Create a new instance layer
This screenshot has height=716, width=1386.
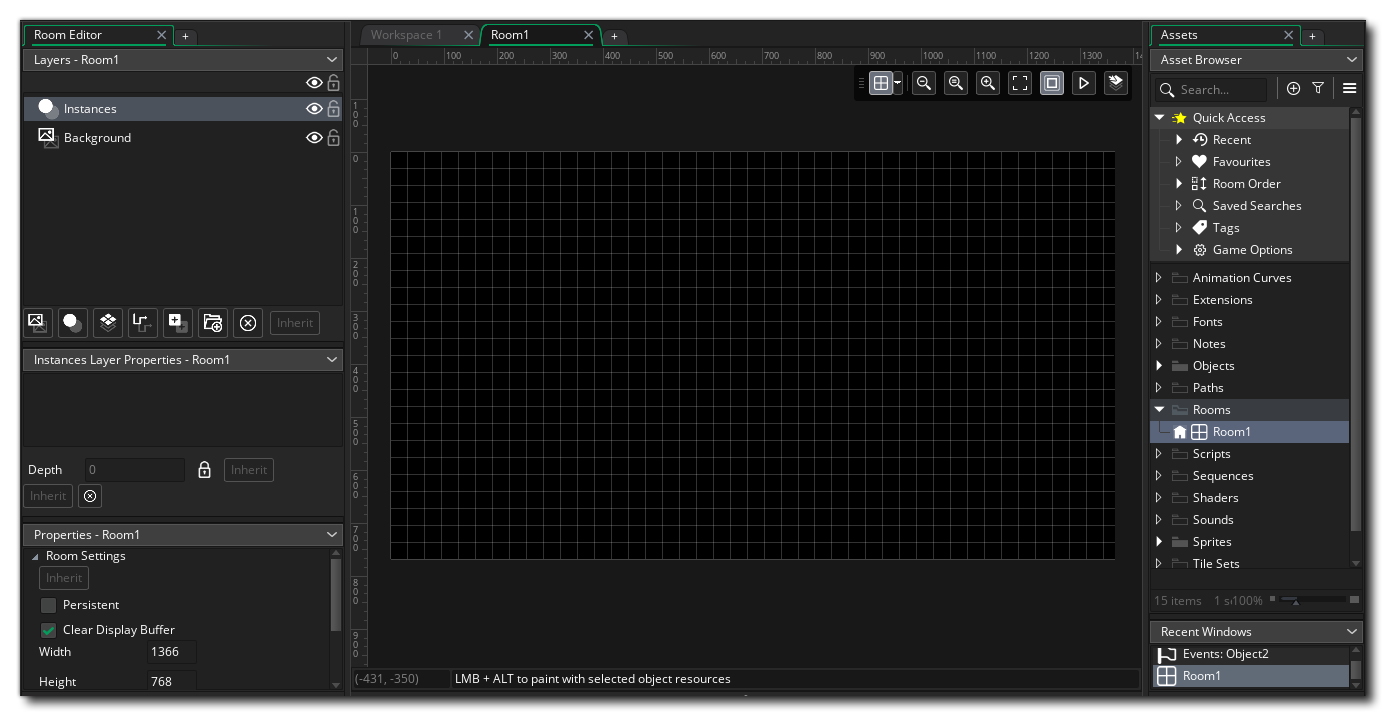coord(73,323)
